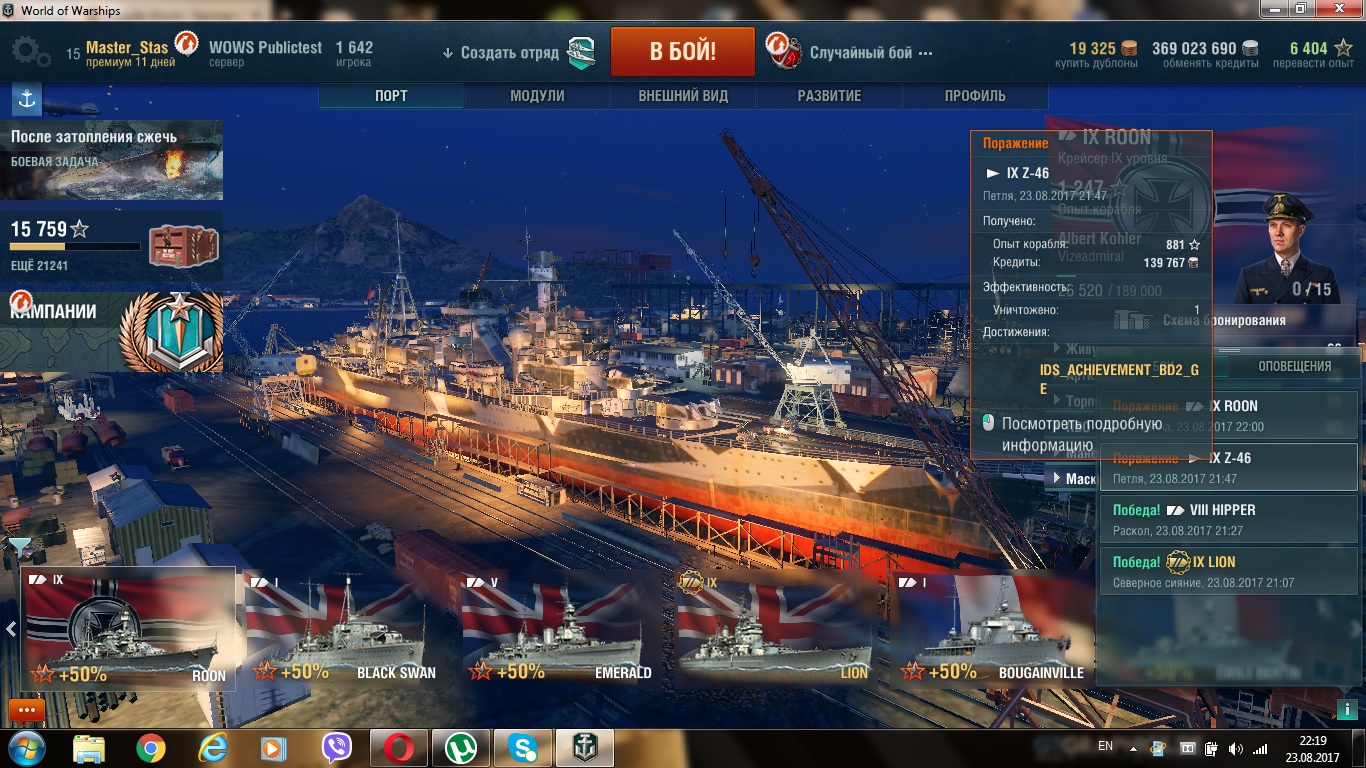
Task: Open Поражение IX ROON battle result
Action: (x=1229, y=416)
